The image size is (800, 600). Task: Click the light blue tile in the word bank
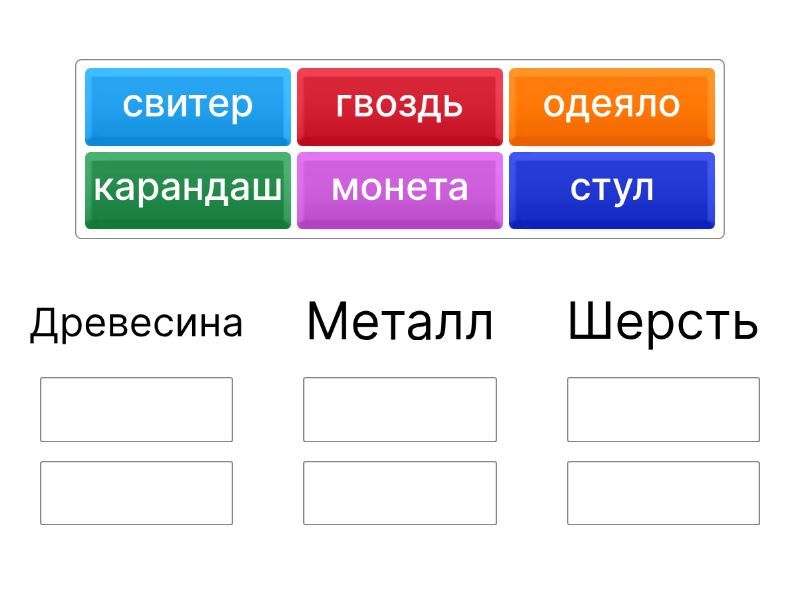pyautogui.click(x=188, y=106)
